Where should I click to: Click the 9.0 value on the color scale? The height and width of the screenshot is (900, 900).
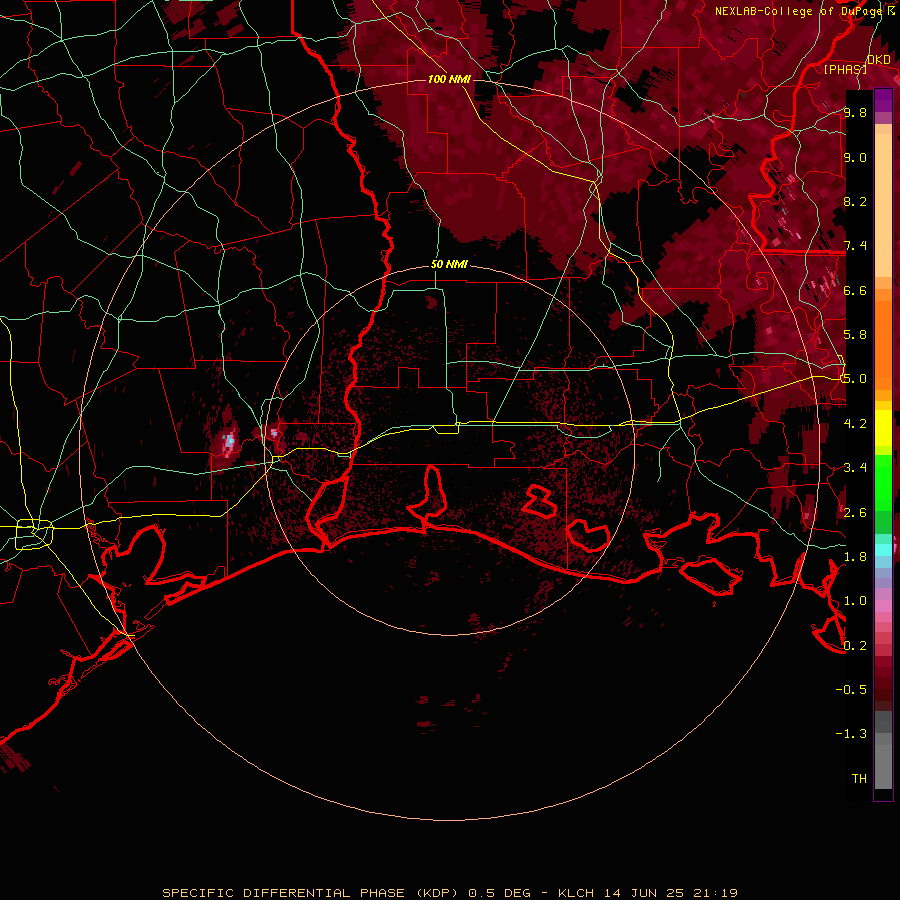855,157
